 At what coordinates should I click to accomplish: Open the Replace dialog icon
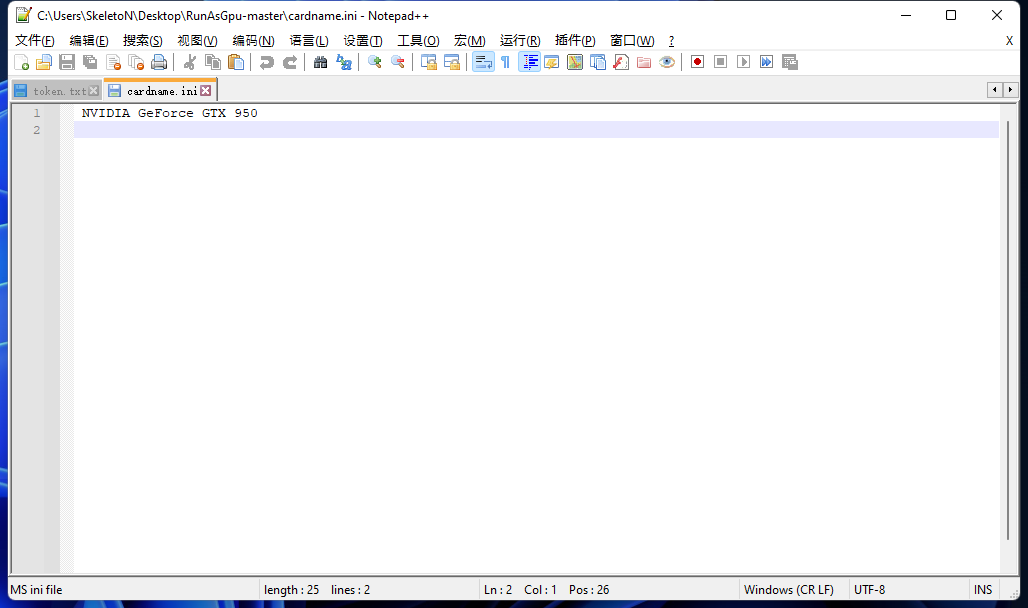click(x=344, y=62)
